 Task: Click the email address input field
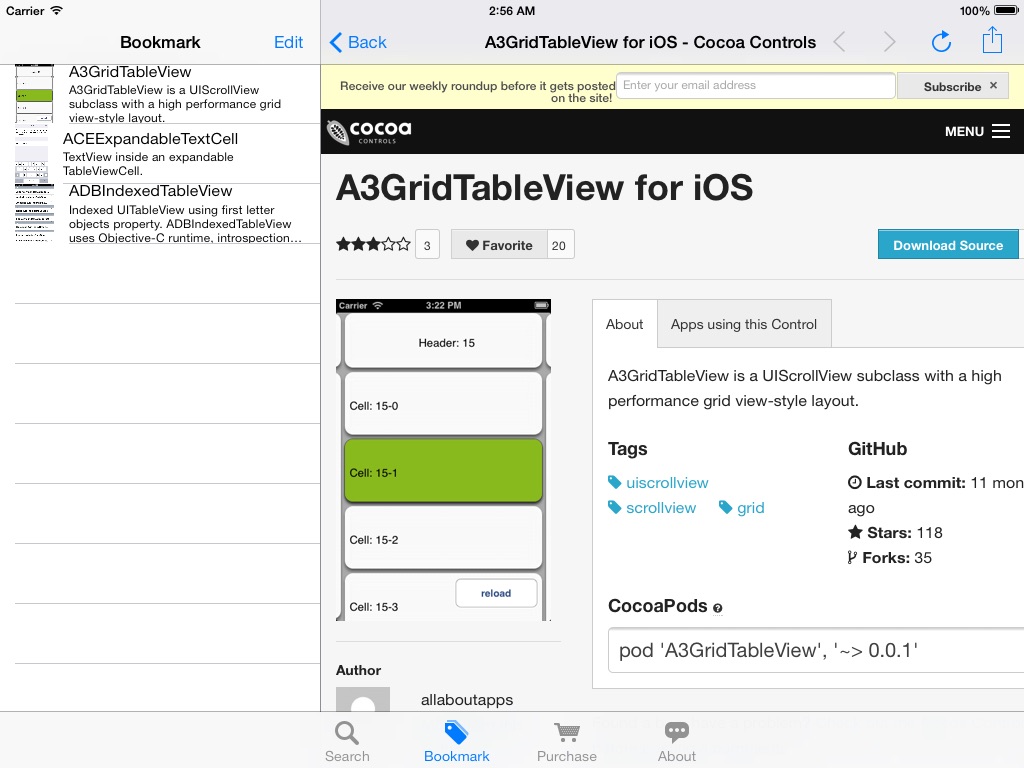click(x=756, y=86)
